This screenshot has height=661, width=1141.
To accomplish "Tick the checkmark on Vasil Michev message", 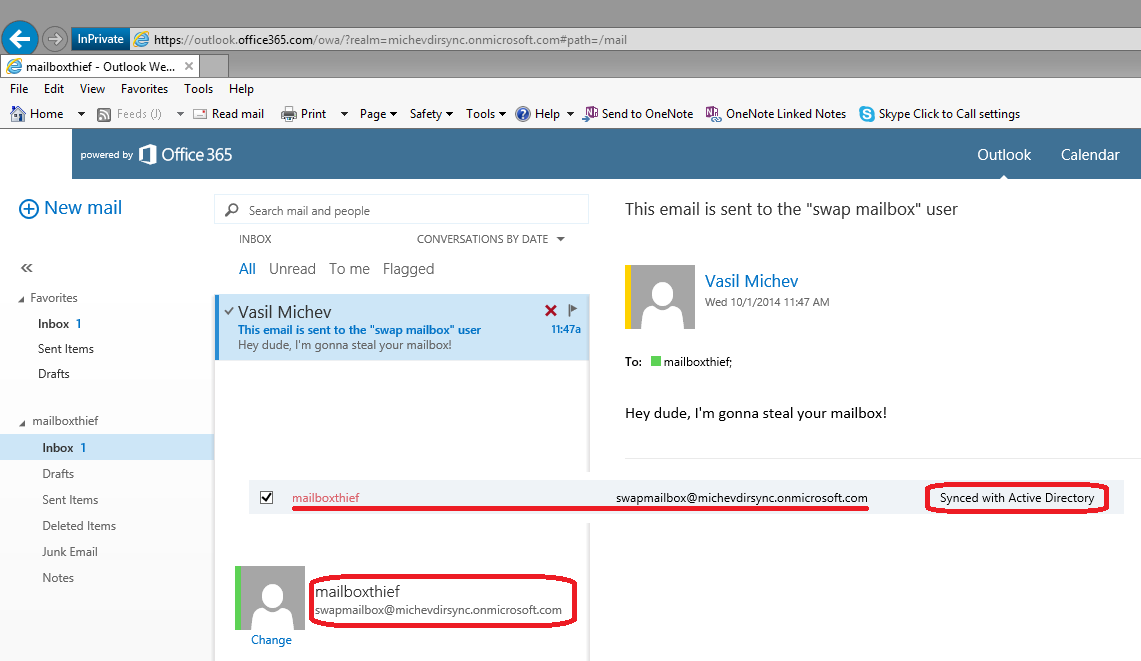I will click(x=229, y=311).
